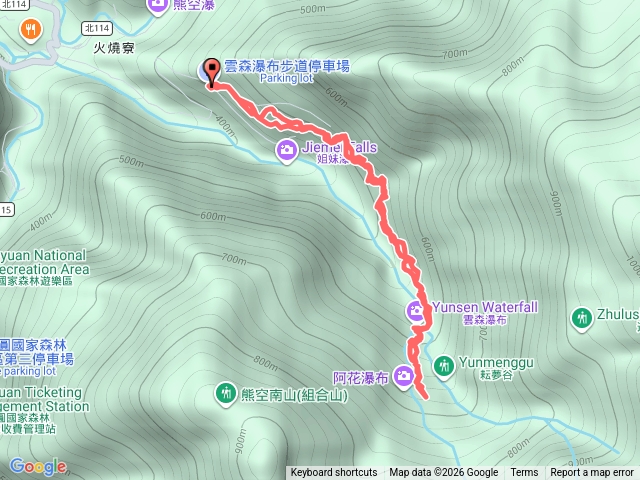Screen dimensions: 640x480
Task: Click the Google logo
Action: 38,466
